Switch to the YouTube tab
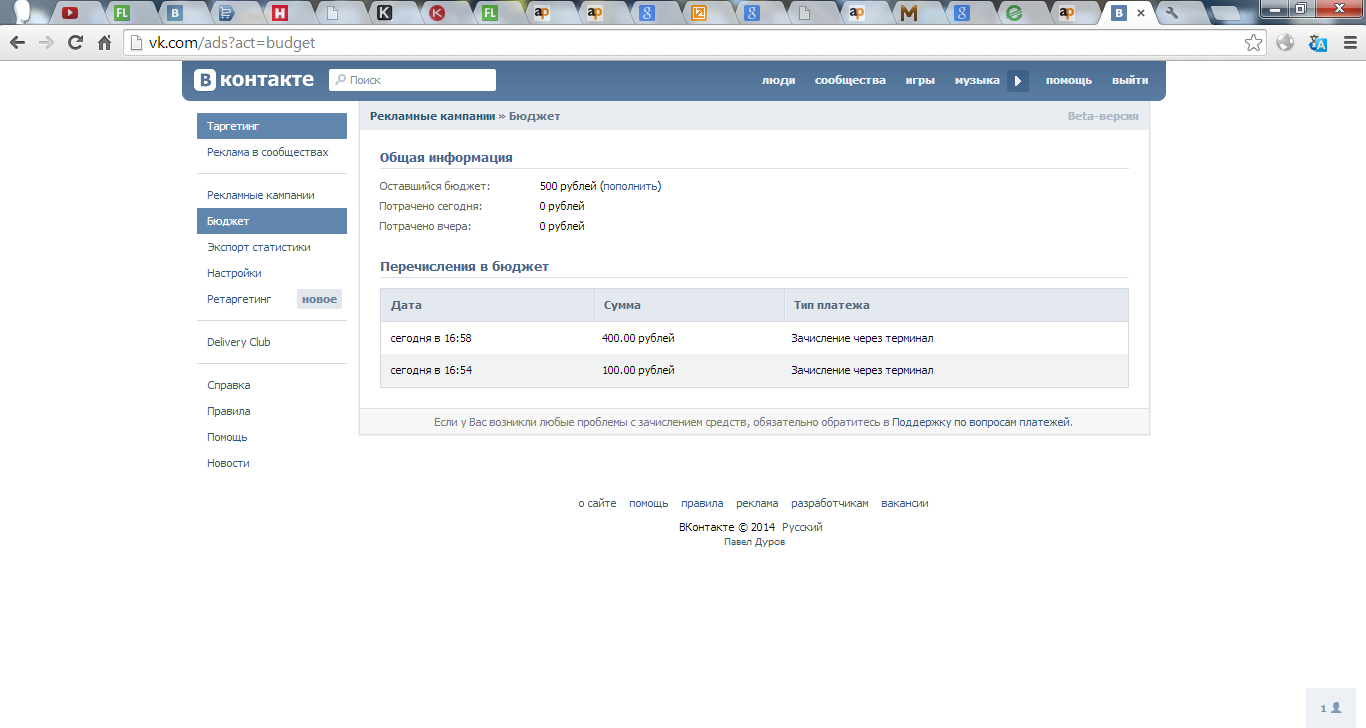The width and height of the screenshot is (1366, 728). tap(70, 13)
